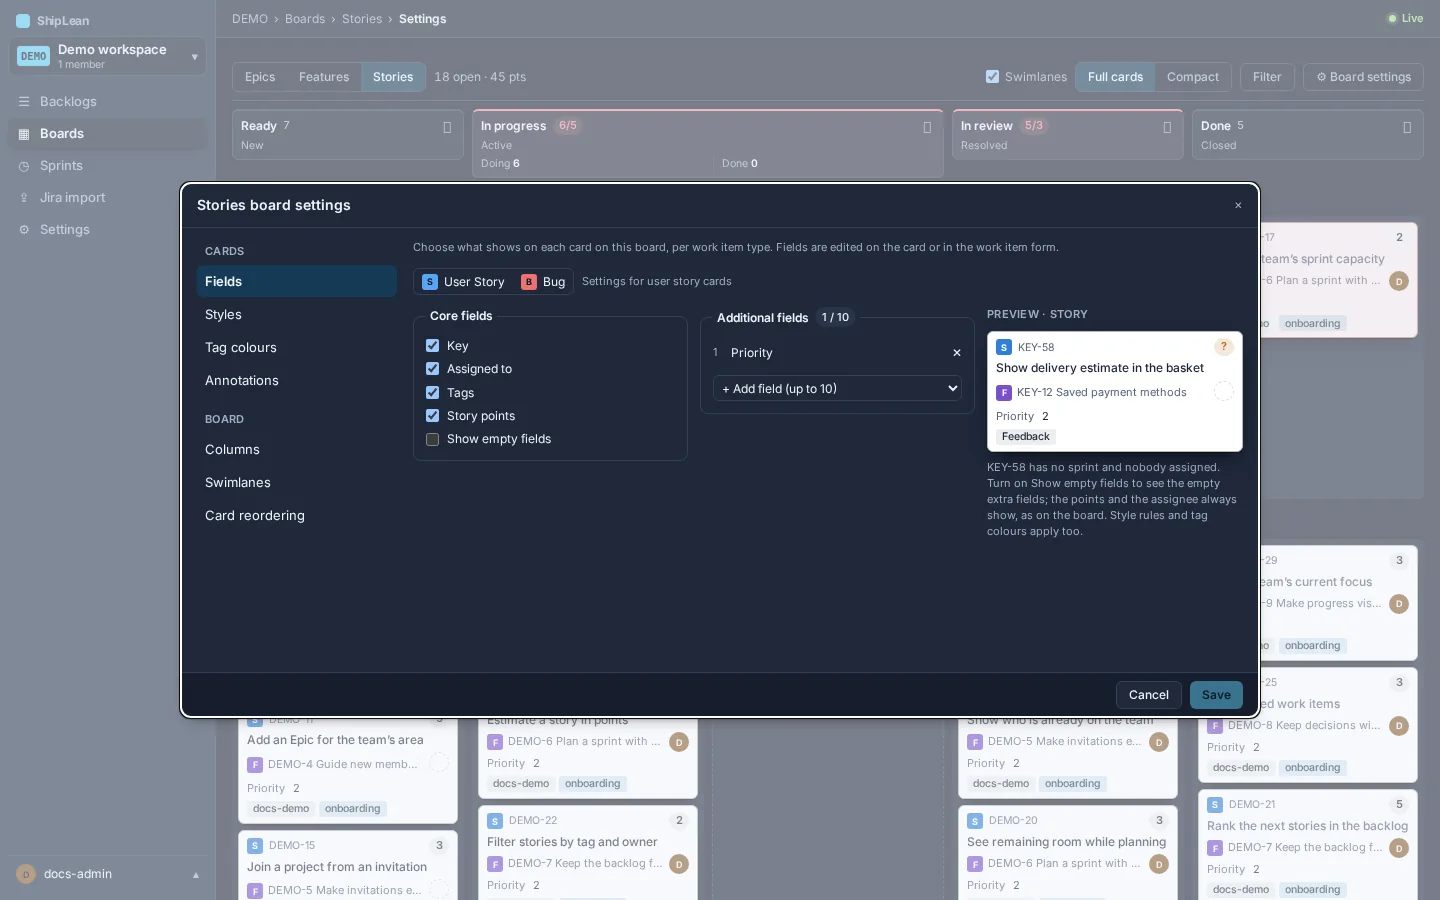Viewport: 1440px width, 900px height.
Task: Remove the Priority additional field
Action: (957, 353)
